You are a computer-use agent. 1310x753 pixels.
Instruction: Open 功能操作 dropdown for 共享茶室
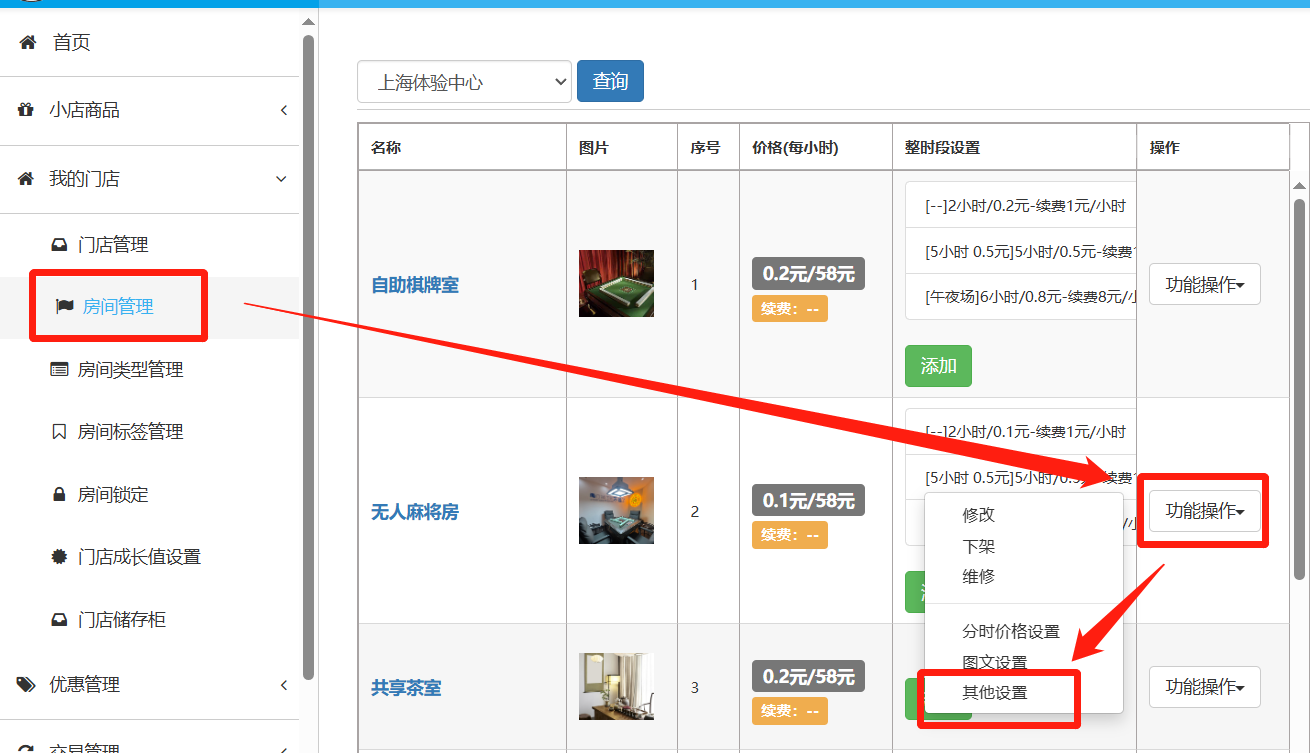click(1204, 687)
